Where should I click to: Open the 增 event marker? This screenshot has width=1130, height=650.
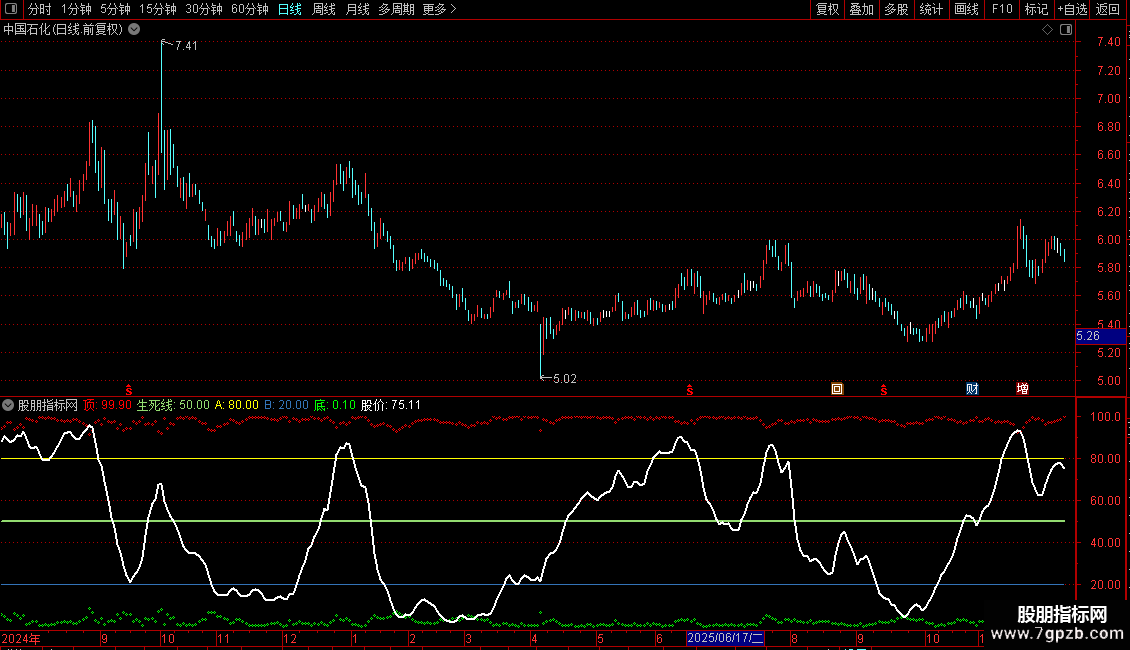point(1022,389)
